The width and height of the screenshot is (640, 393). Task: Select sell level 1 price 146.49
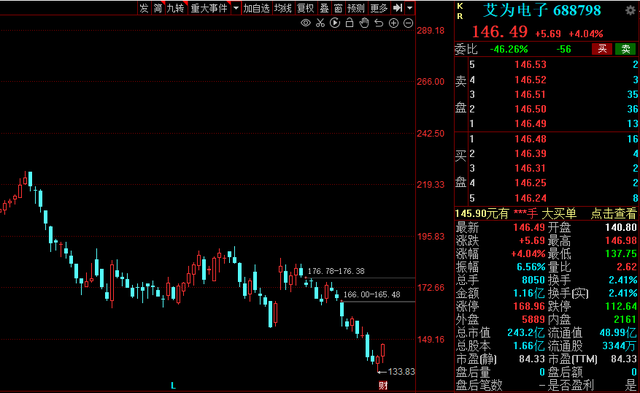(x=530, y=124)
